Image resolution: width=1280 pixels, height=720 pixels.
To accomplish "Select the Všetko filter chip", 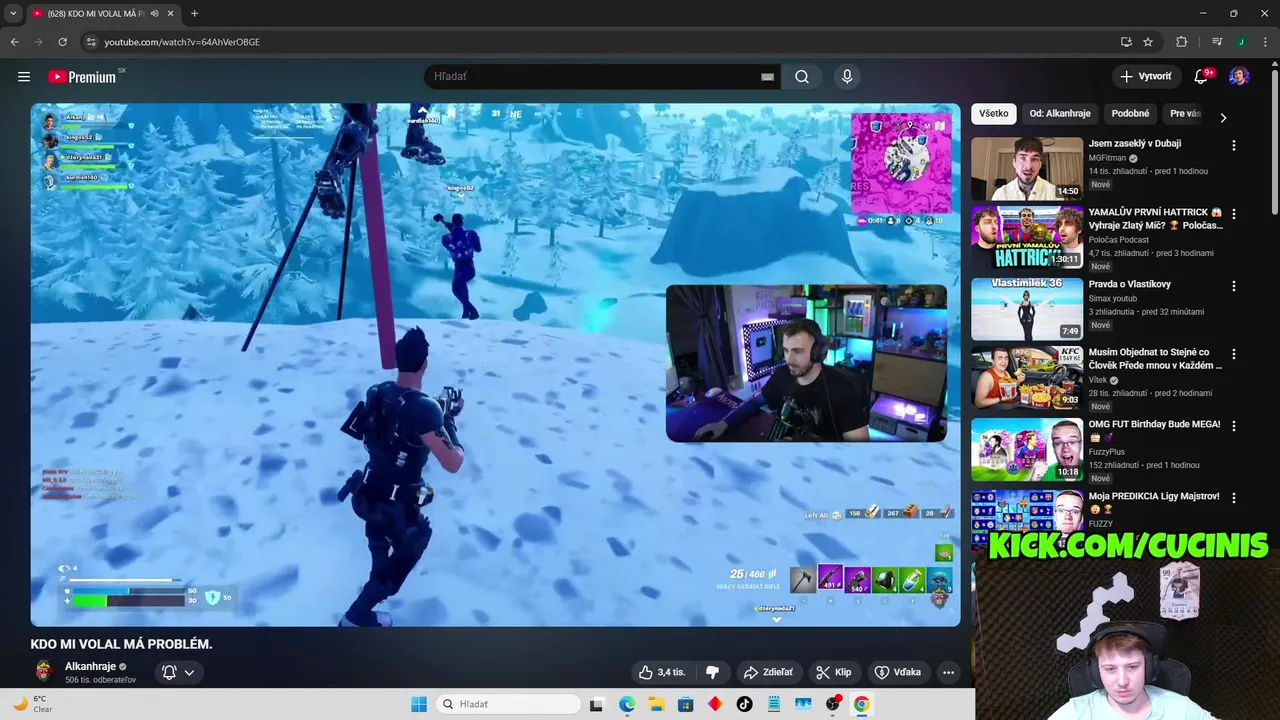I will (x=994, y=113).
